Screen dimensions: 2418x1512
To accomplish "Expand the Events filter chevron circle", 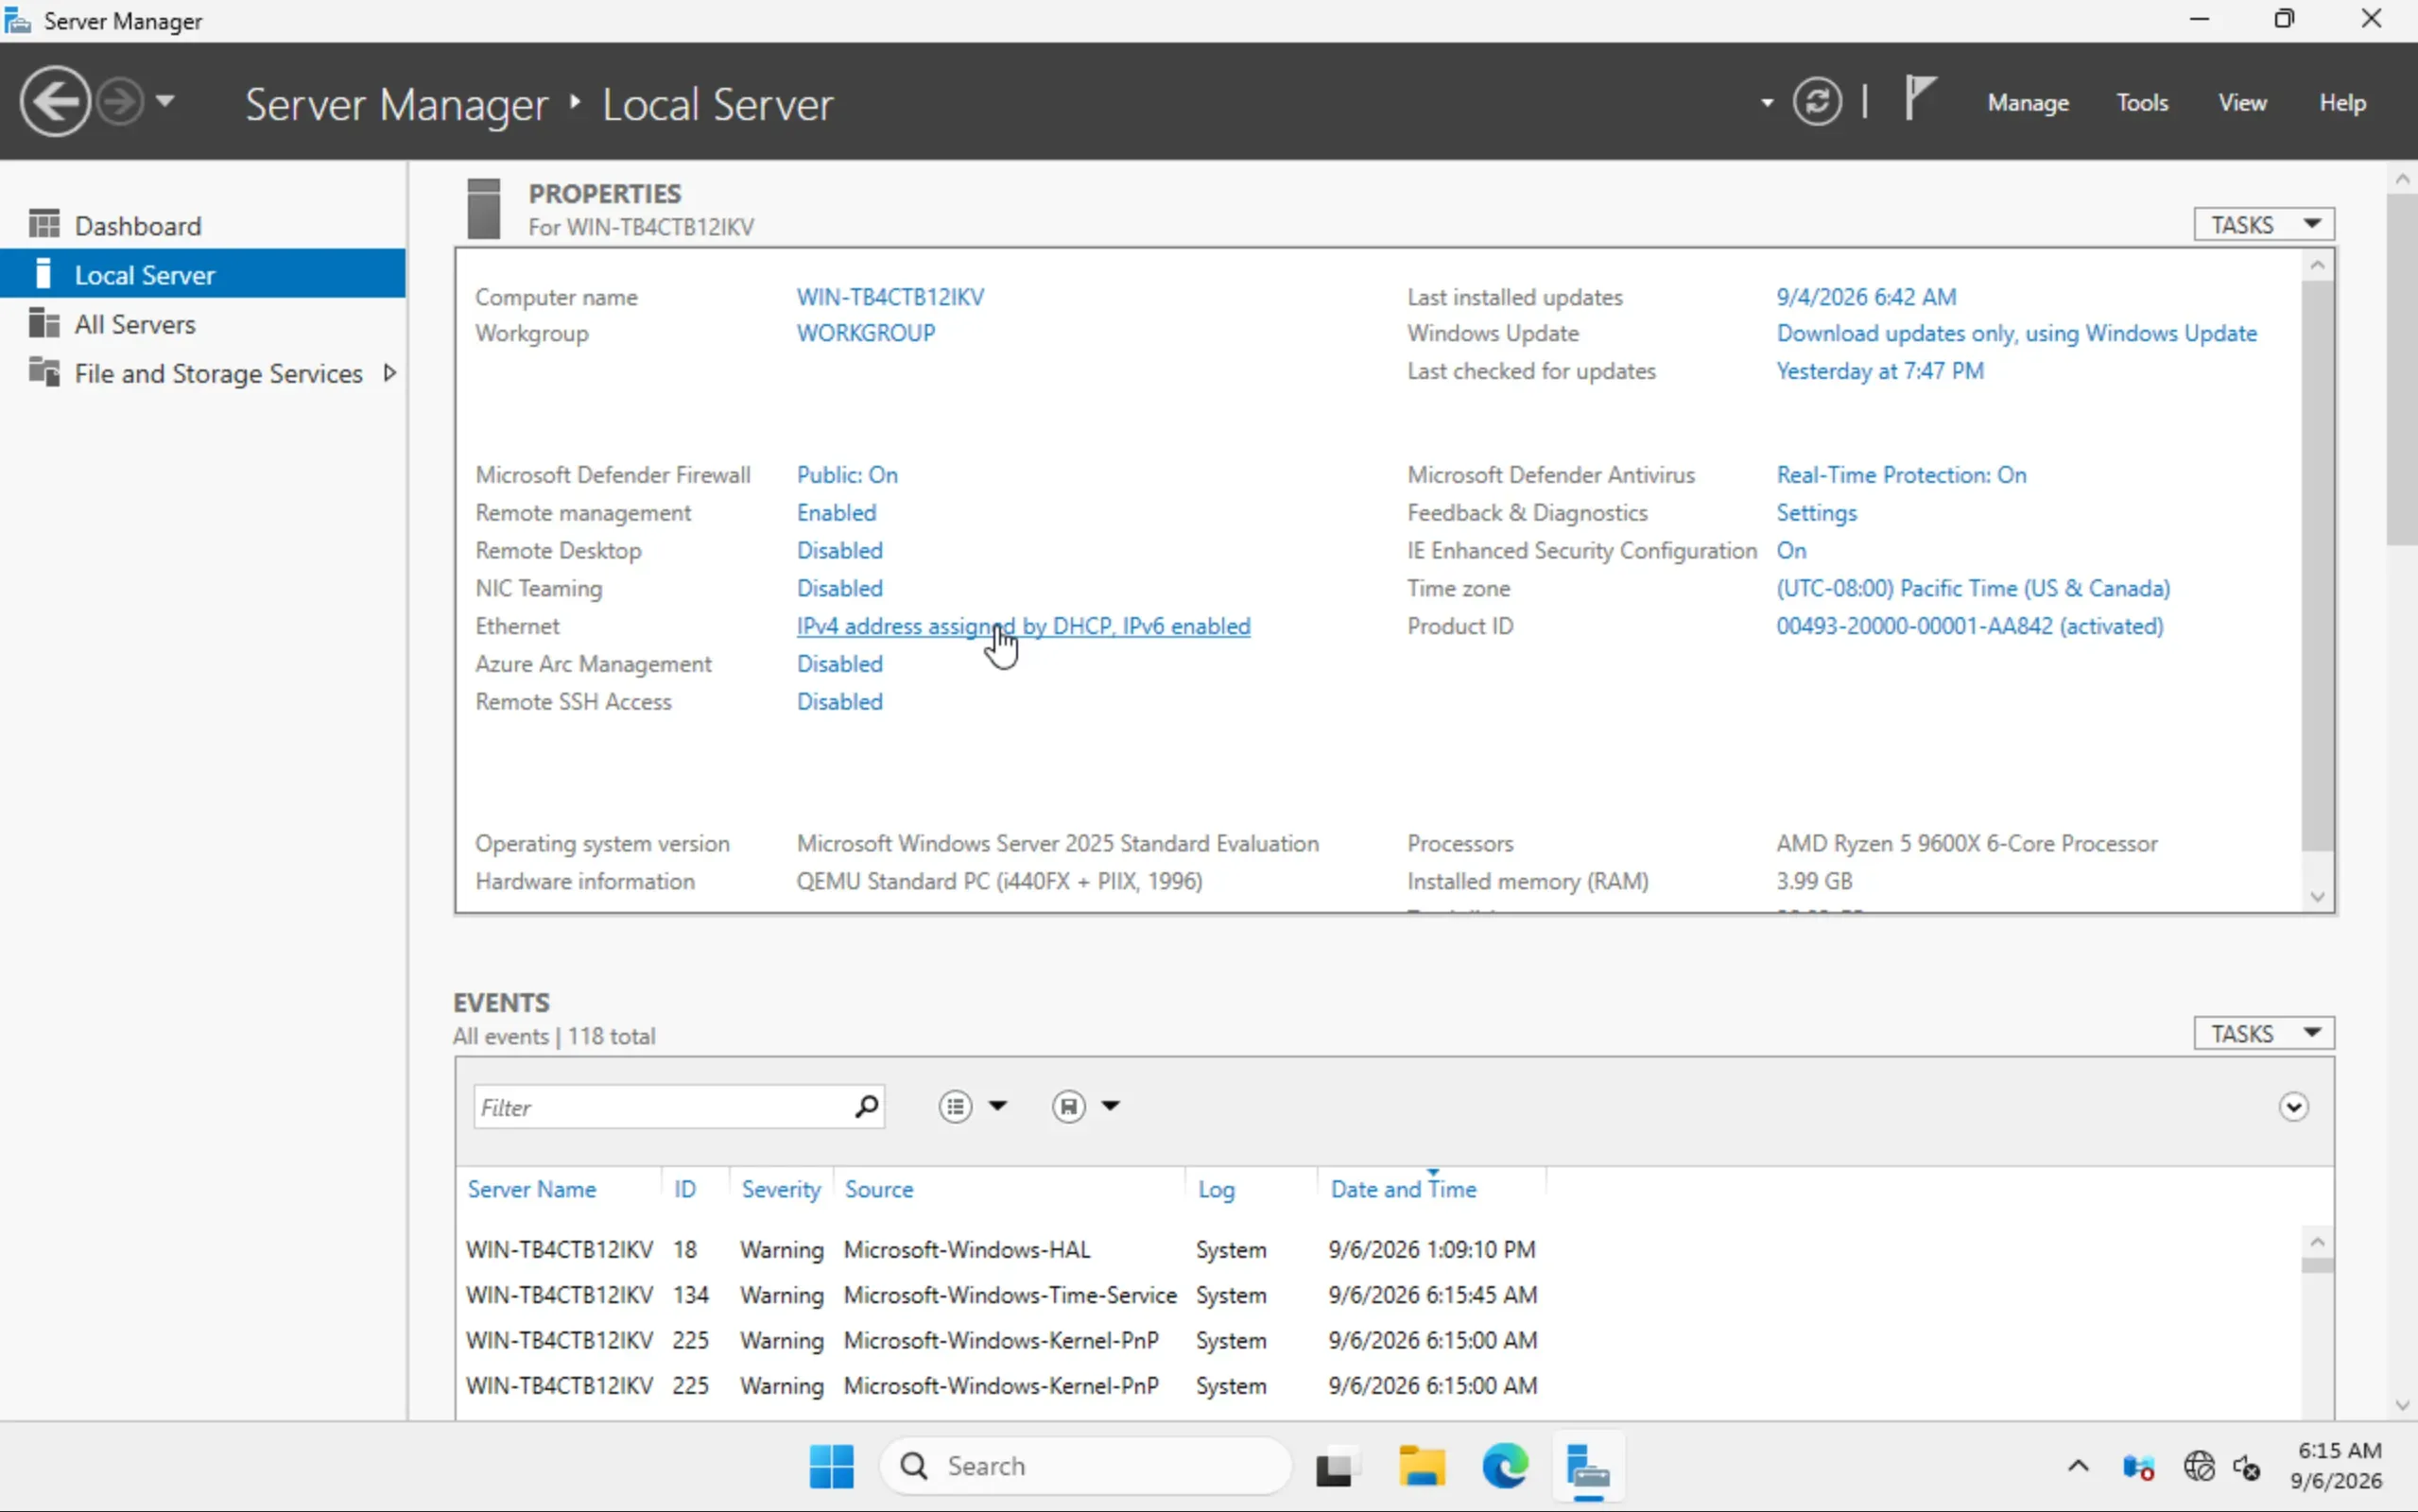I will (2293, 1107).
